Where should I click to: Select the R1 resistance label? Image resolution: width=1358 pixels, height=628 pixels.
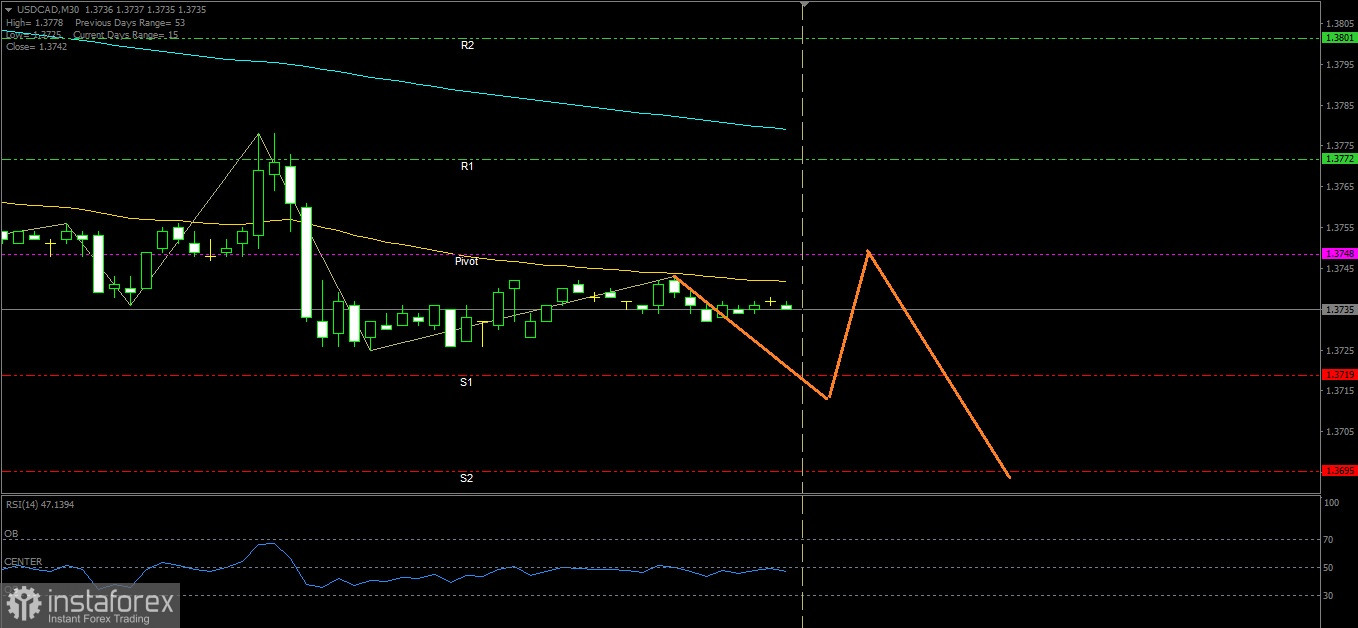pyautogui.click(x=467, y=166)
